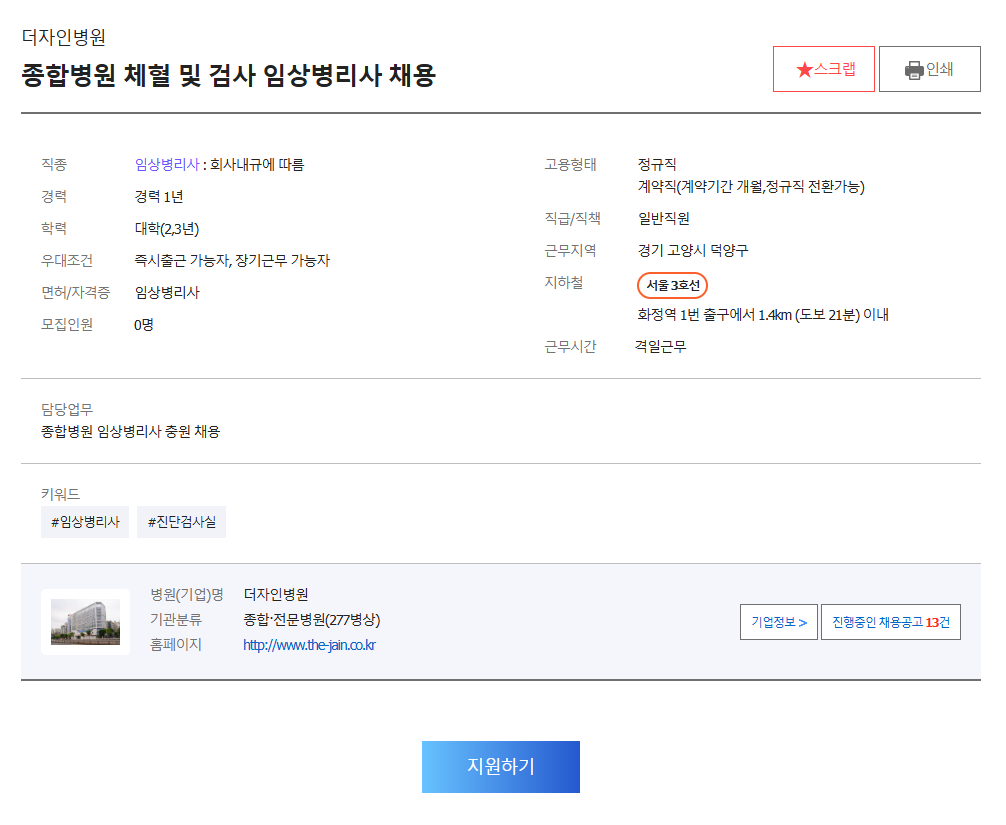Click the #진단검사실 keyword tag

pyautogui.click(x=181, y=522)
